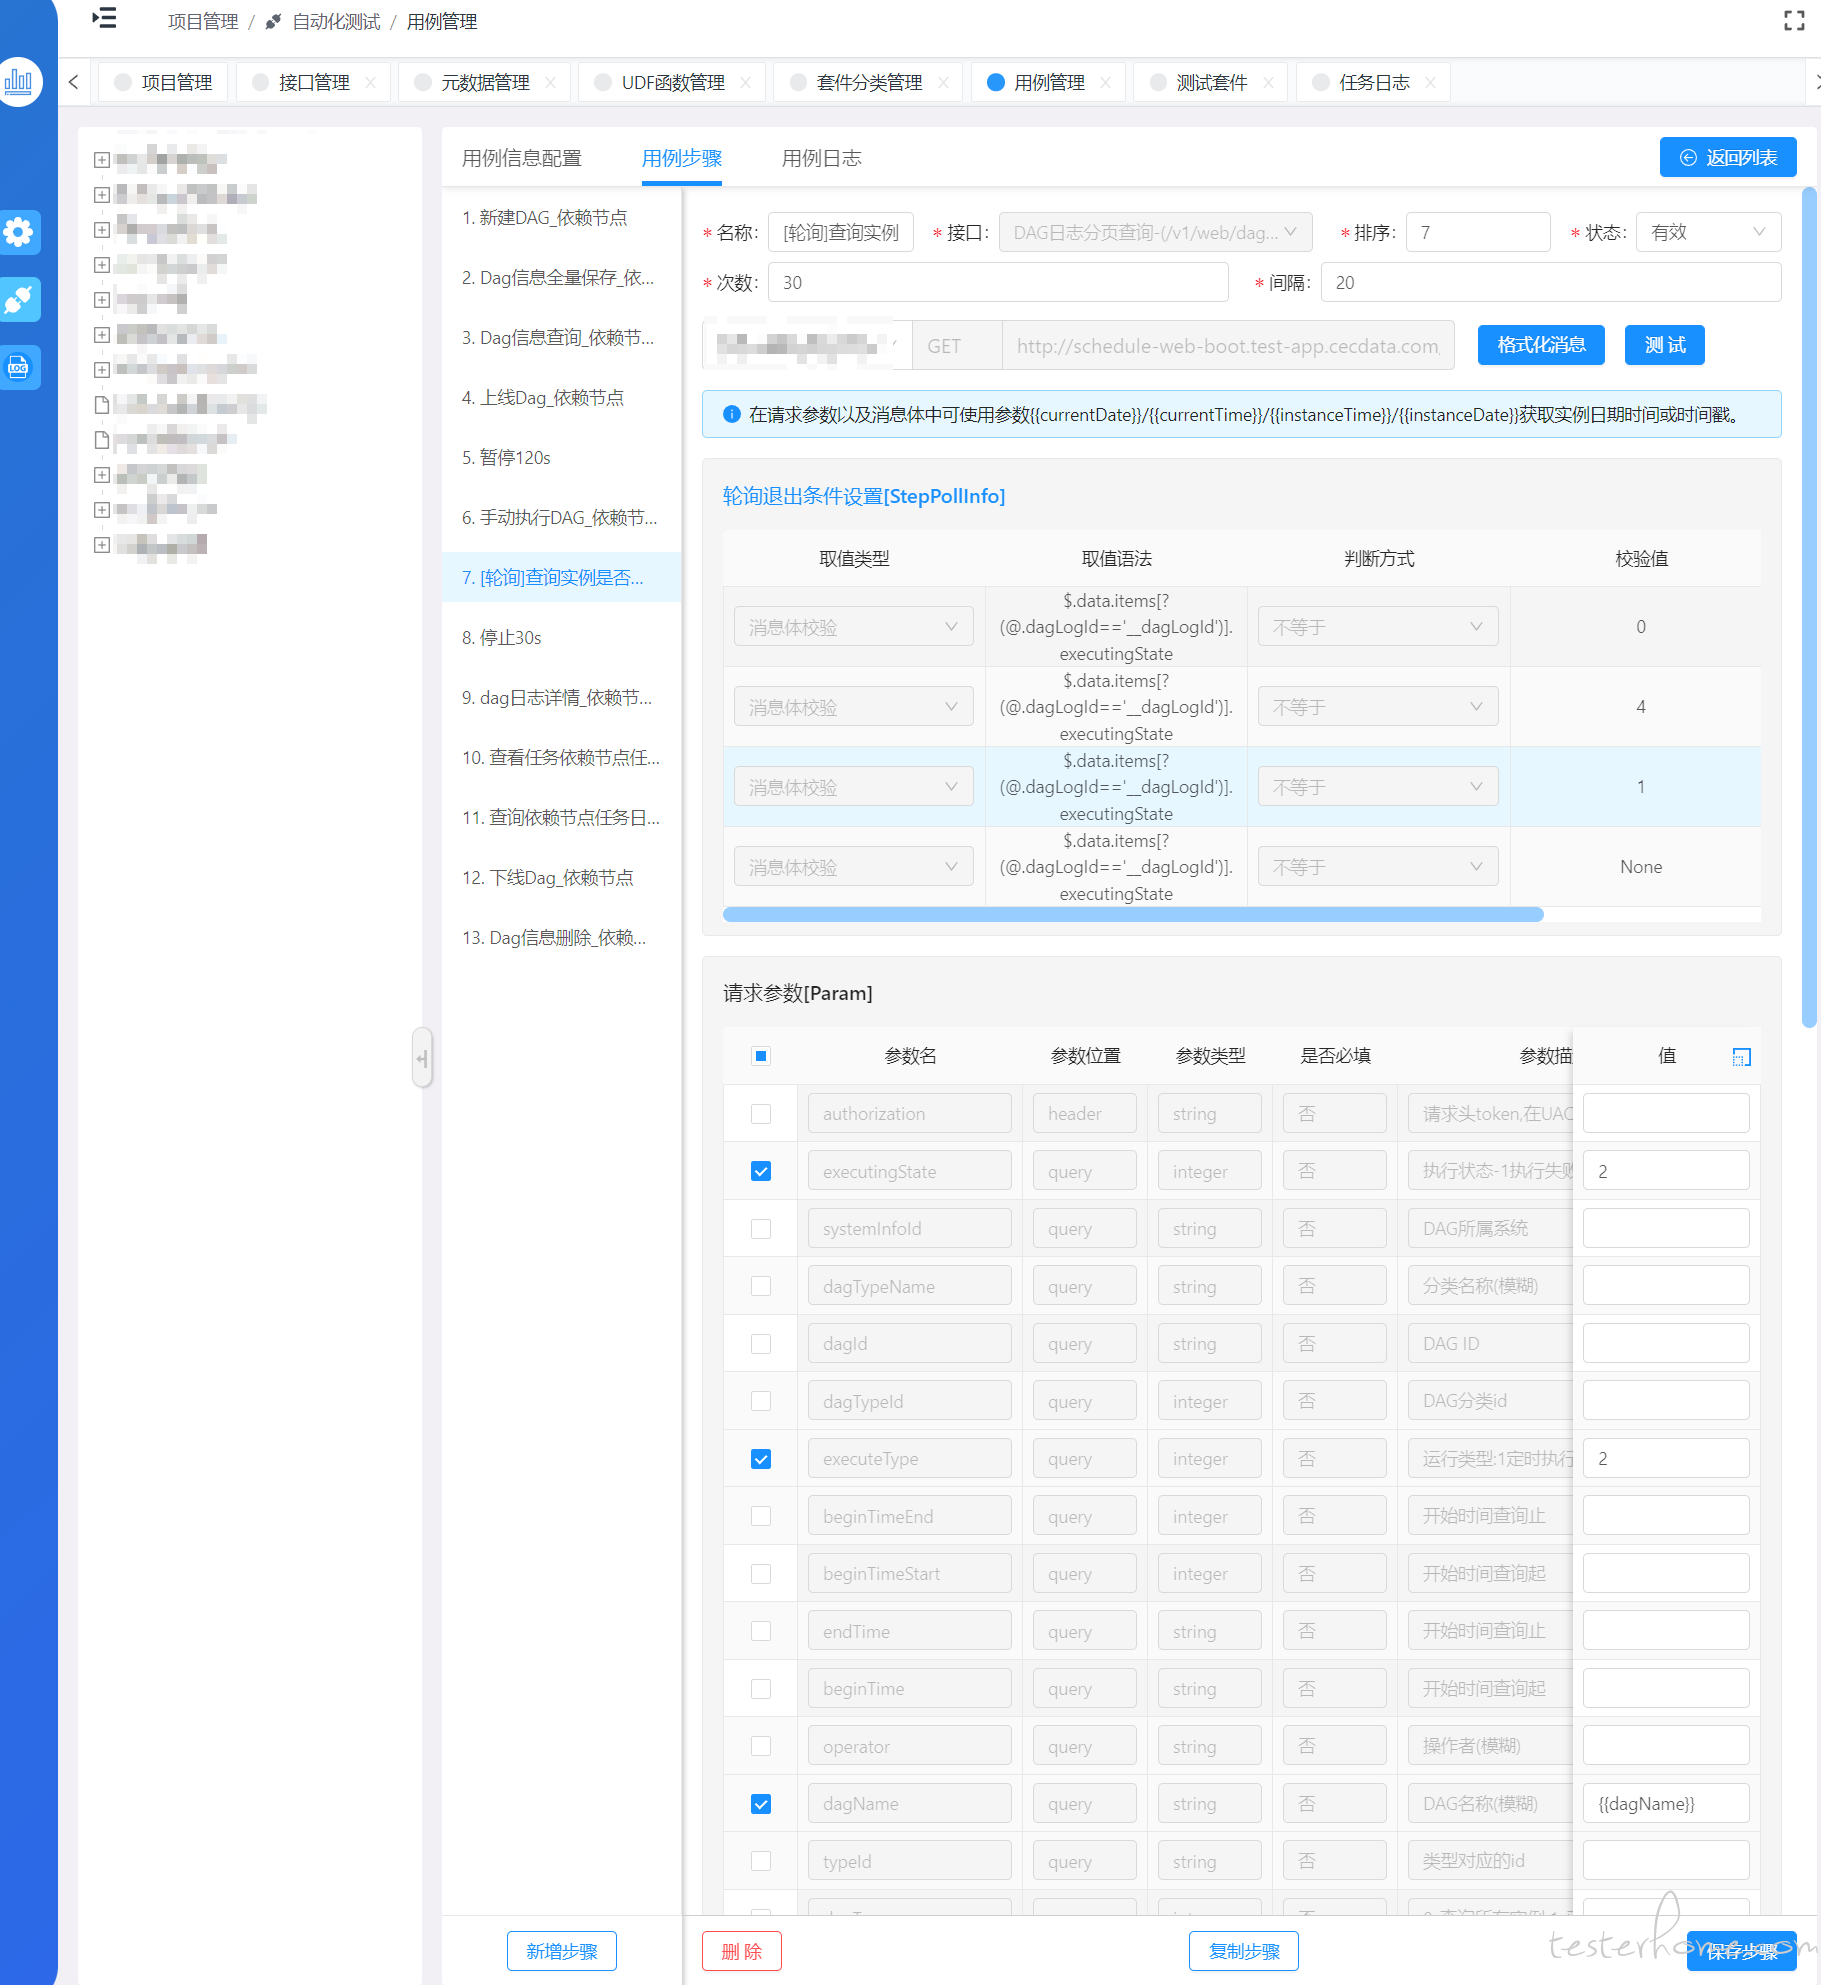
Task: Toggle select-all checkbox in Param table header
Action: click(761, 1056)
